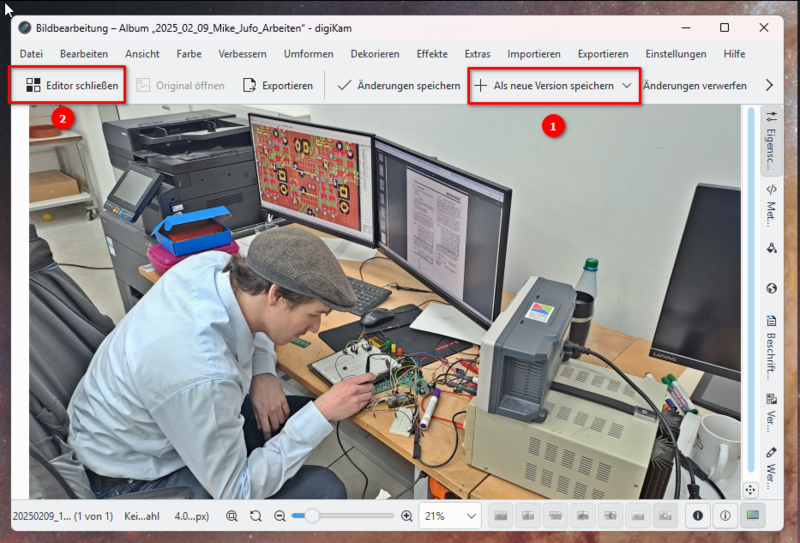Screen dimensions: 800x543
Task: Open the map sidebar tab with globe icon
Action: click(771, 288)
